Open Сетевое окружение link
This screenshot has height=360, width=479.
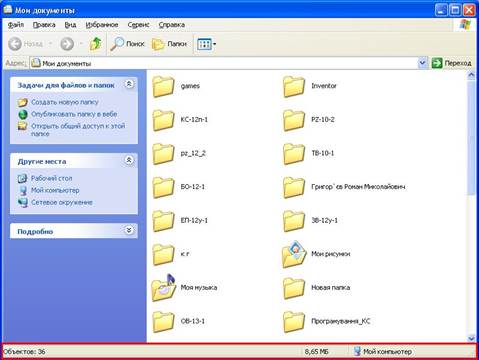pos(62,202)
